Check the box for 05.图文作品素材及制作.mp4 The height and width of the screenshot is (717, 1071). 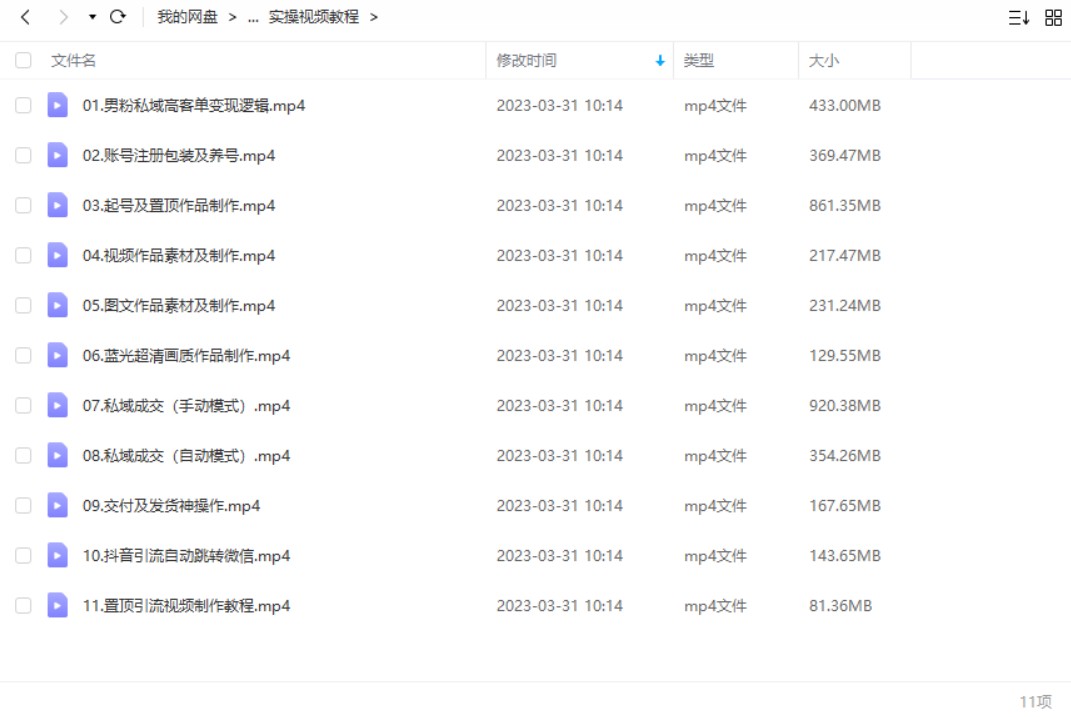tap(23, 305)
